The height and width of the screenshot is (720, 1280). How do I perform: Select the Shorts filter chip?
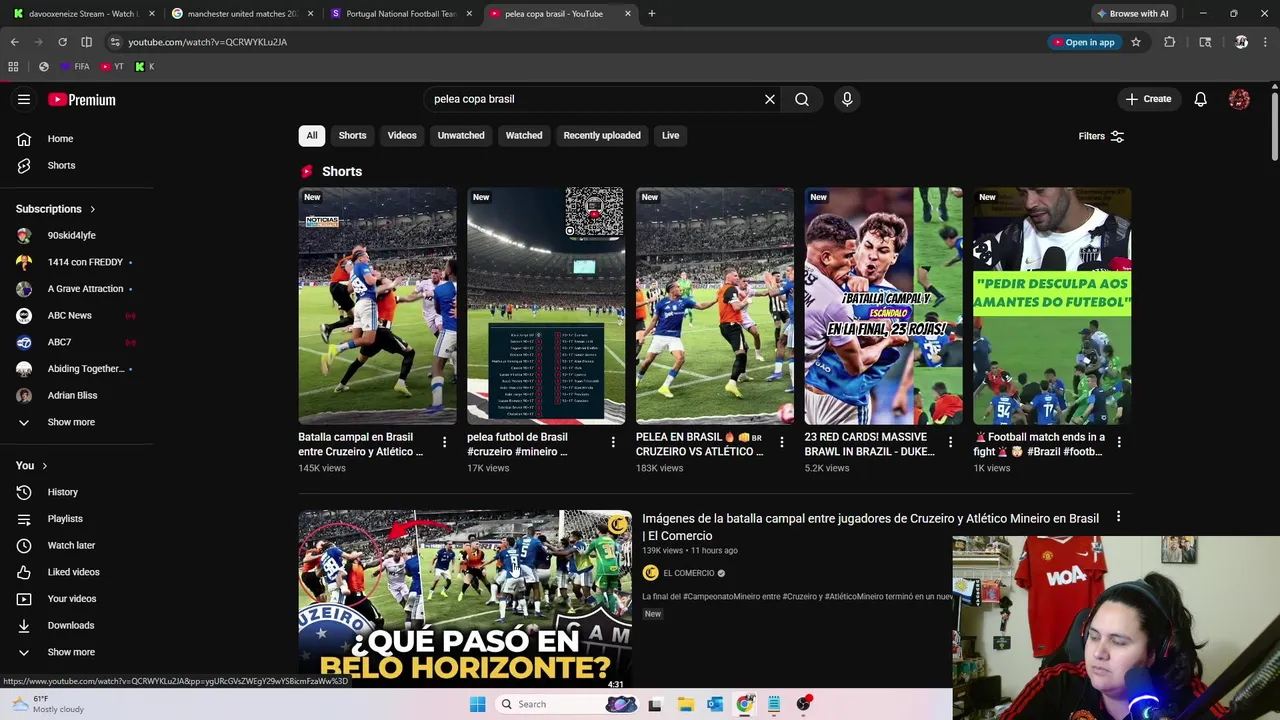pyautogui.click(x=352, y=136)
